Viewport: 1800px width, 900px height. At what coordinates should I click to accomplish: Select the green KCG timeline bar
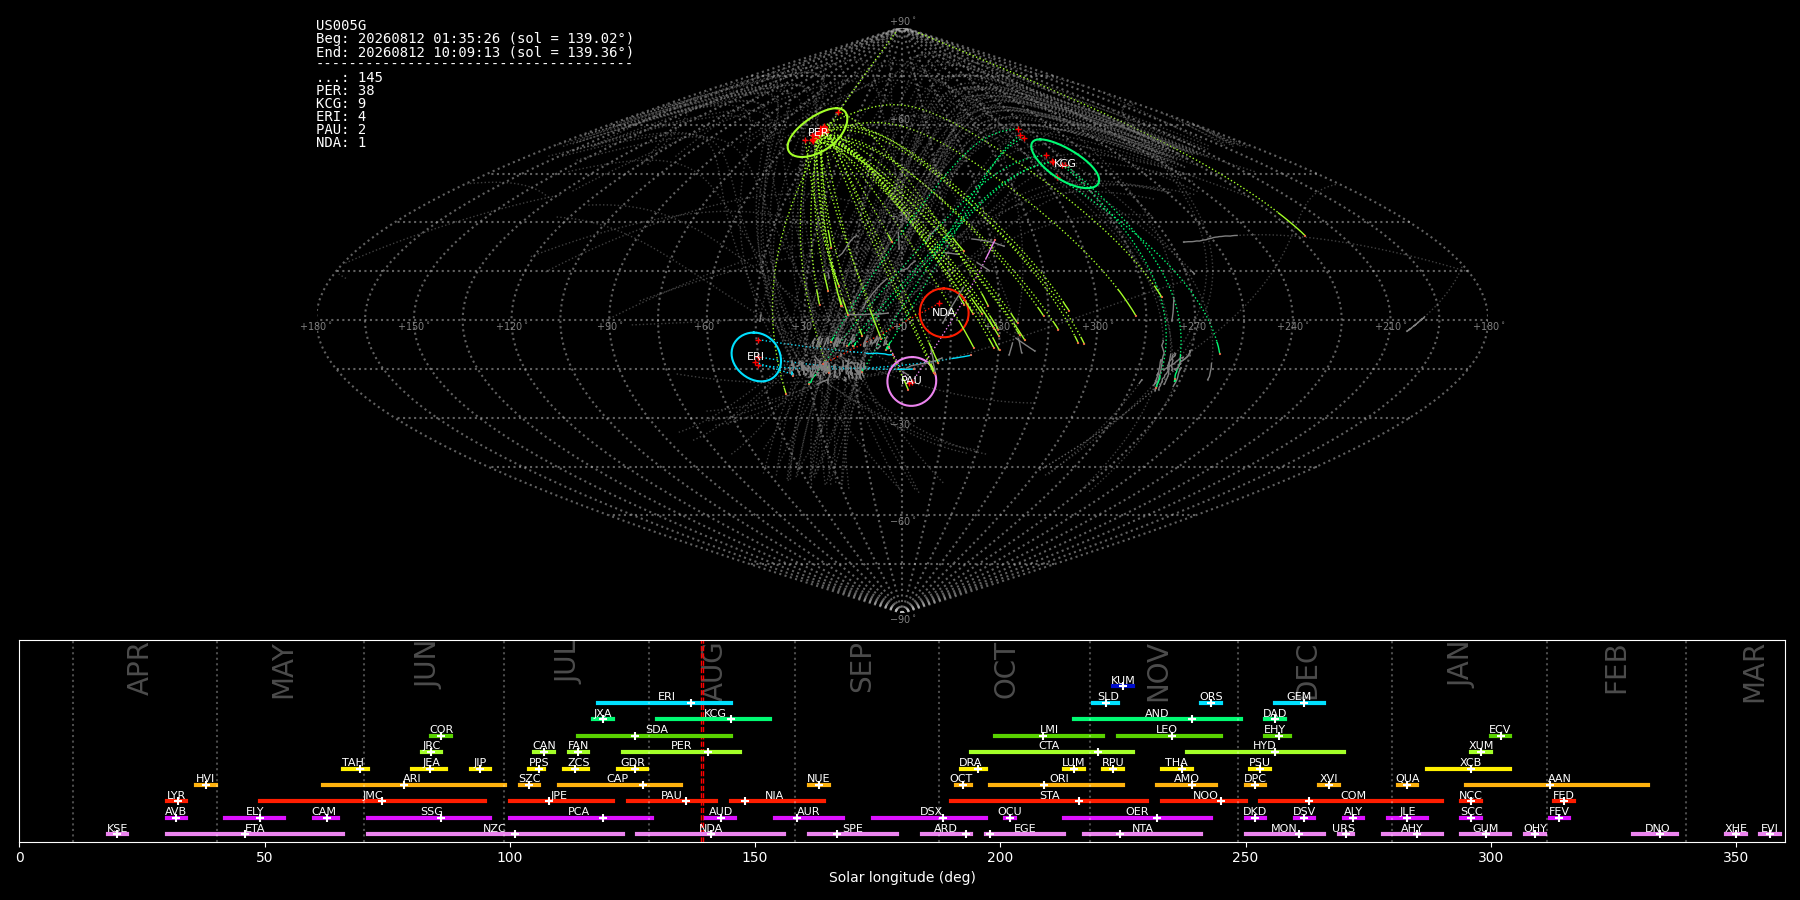[x=713, y=719]
